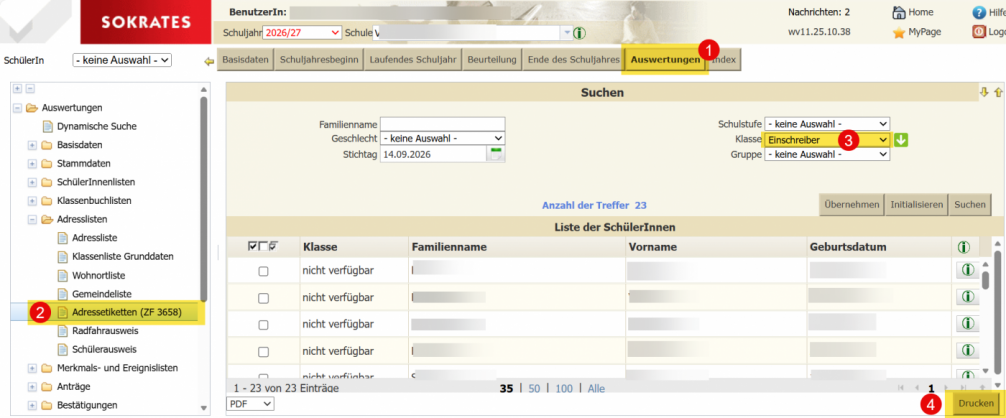This screenshot has height=418, width=1006.
Task: Expand the Basisdaten tree folder
Action: tap(32, 145)
